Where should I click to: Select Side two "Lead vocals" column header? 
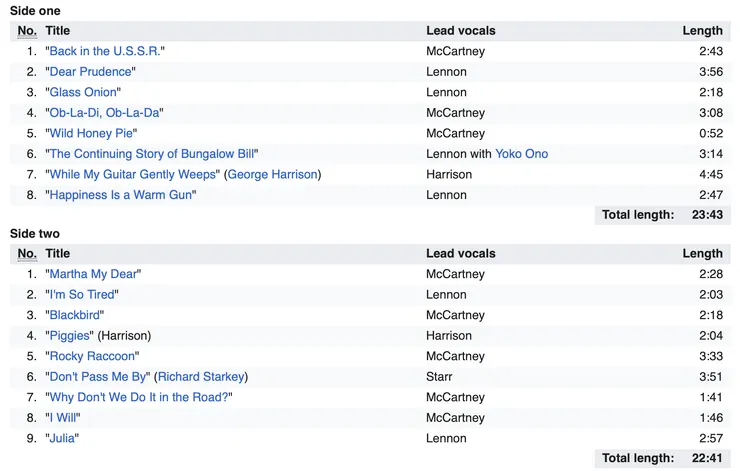pos(461,253)
